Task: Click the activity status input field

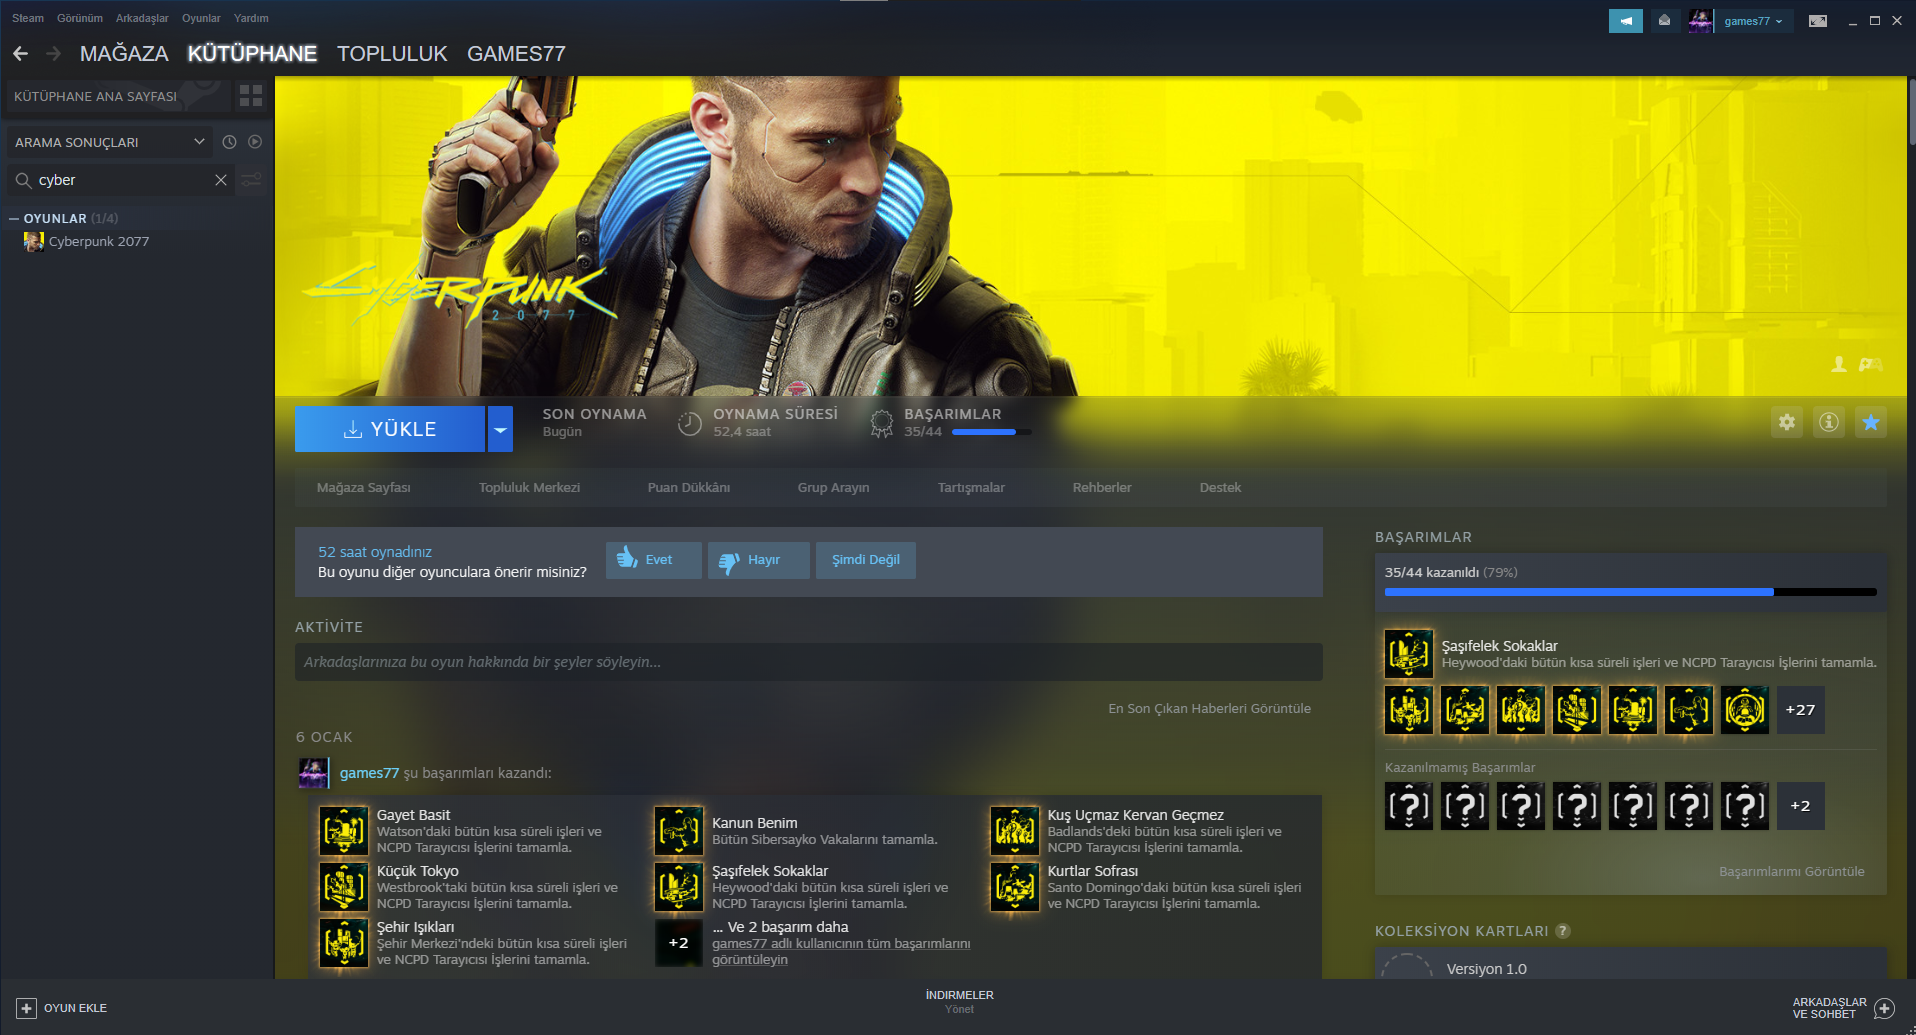Action: click(x=808, y=662)
